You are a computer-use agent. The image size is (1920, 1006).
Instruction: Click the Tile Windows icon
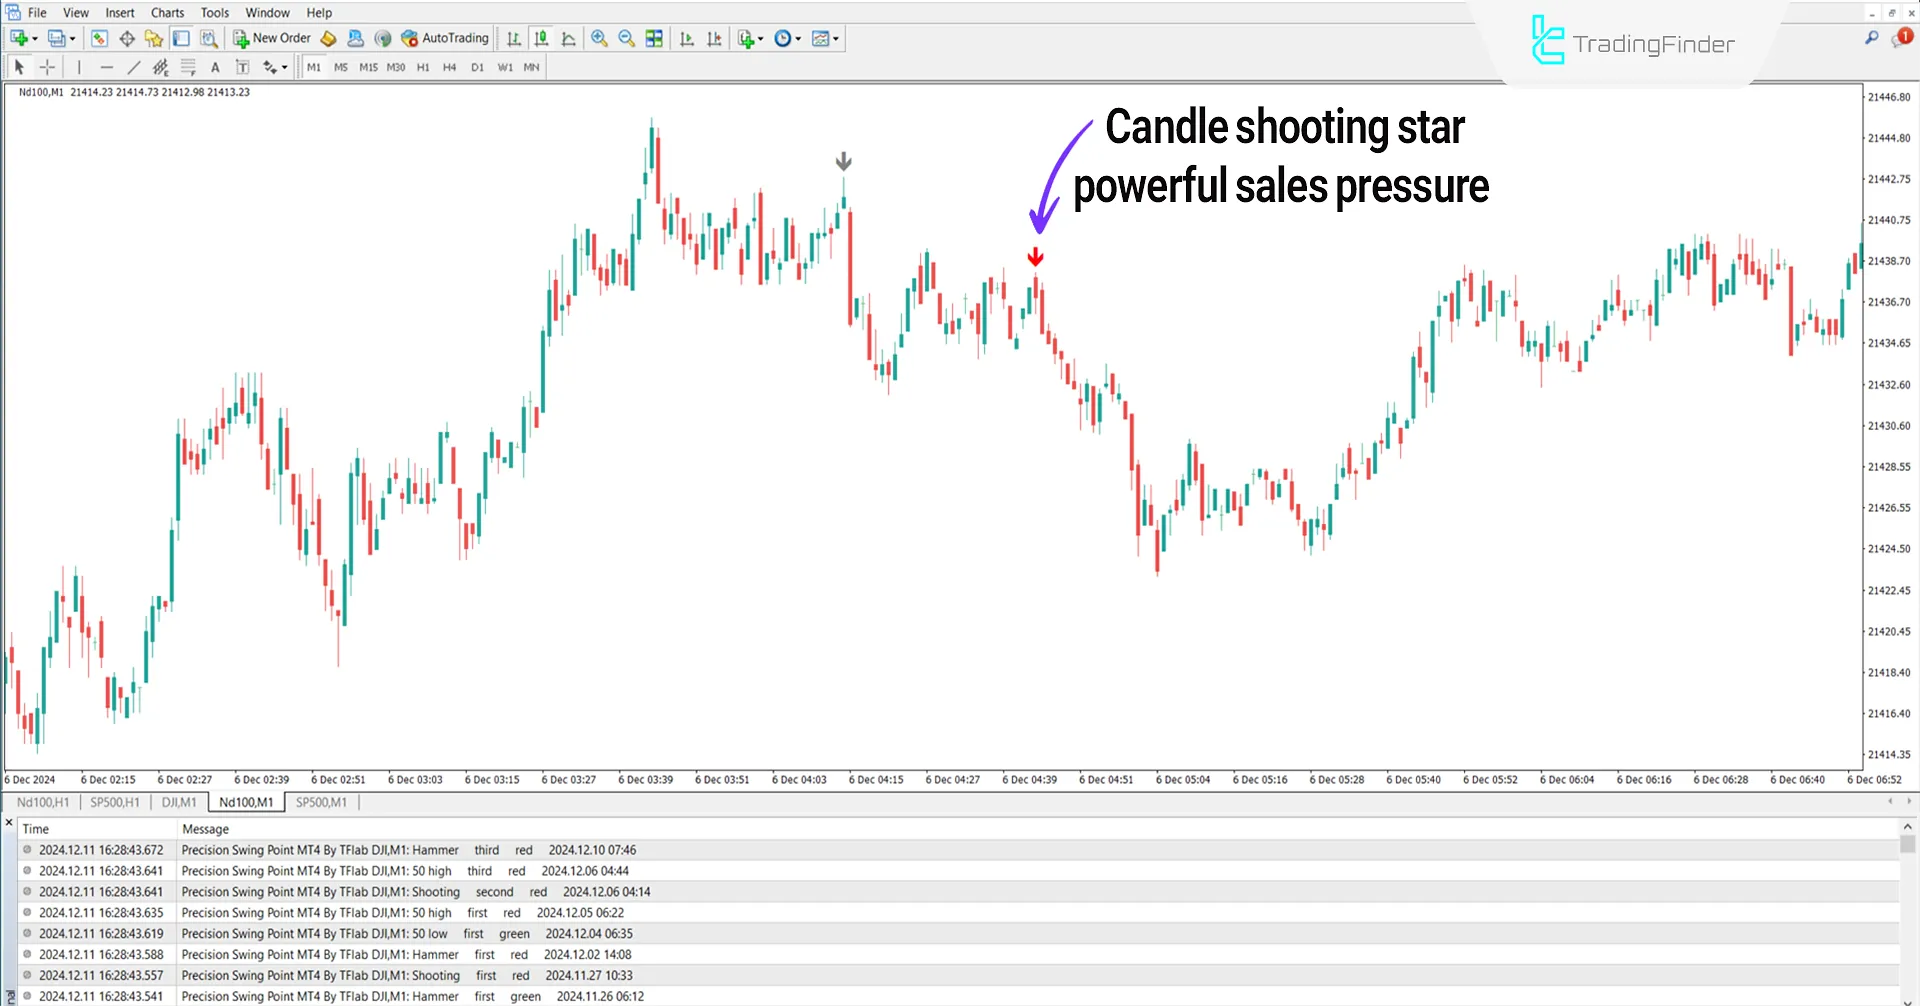click(x=653, y=38)
